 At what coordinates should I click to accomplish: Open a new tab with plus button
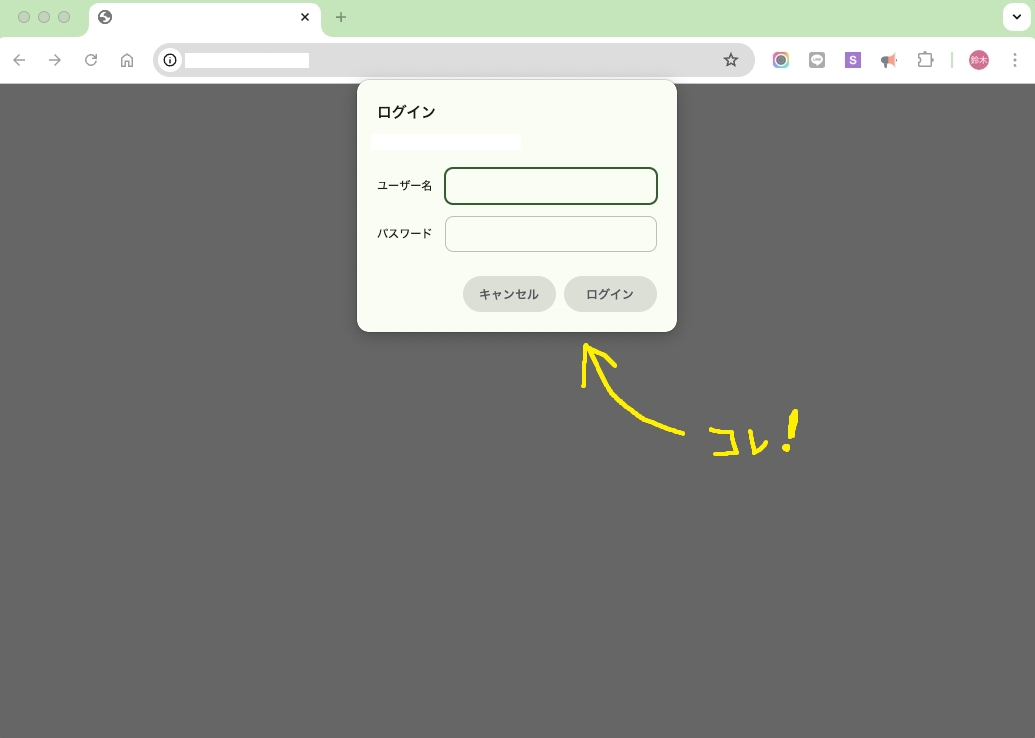(341, 17)
